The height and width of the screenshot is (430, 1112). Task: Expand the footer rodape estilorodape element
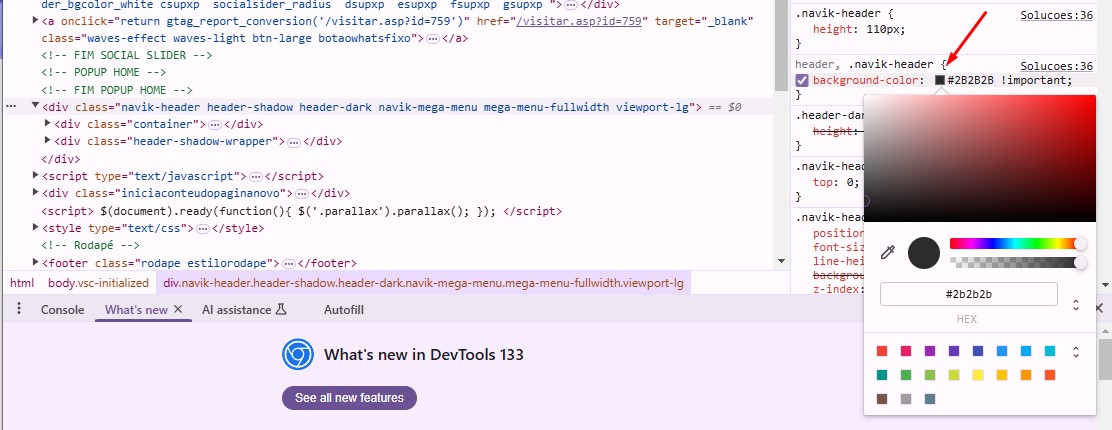coord(36,263)
